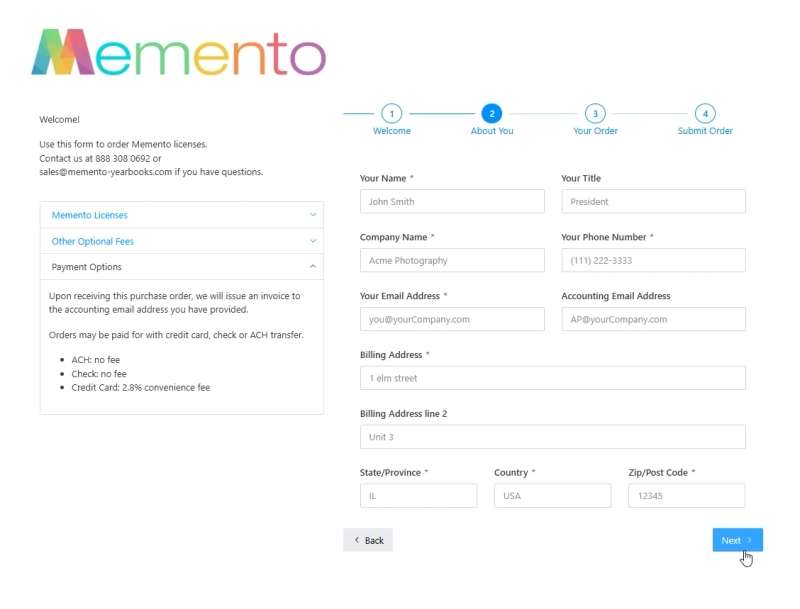Click the 'Zip/Post Code' field label
The width and height of the screenshot is (800, 609).
coord(658,472)
